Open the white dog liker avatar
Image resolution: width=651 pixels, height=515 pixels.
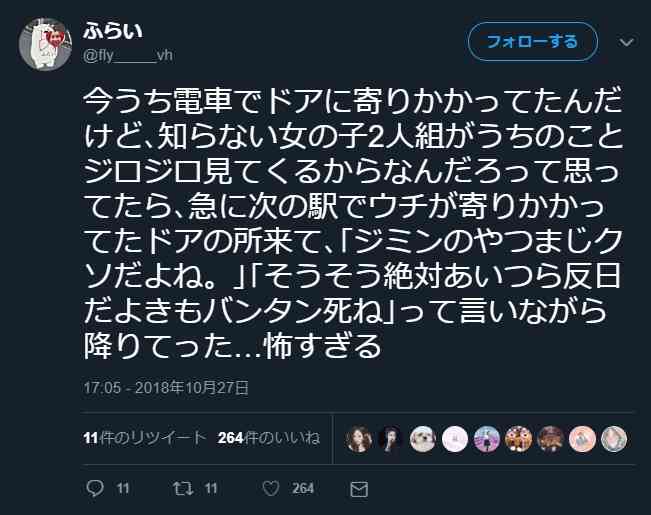(423, 439)
